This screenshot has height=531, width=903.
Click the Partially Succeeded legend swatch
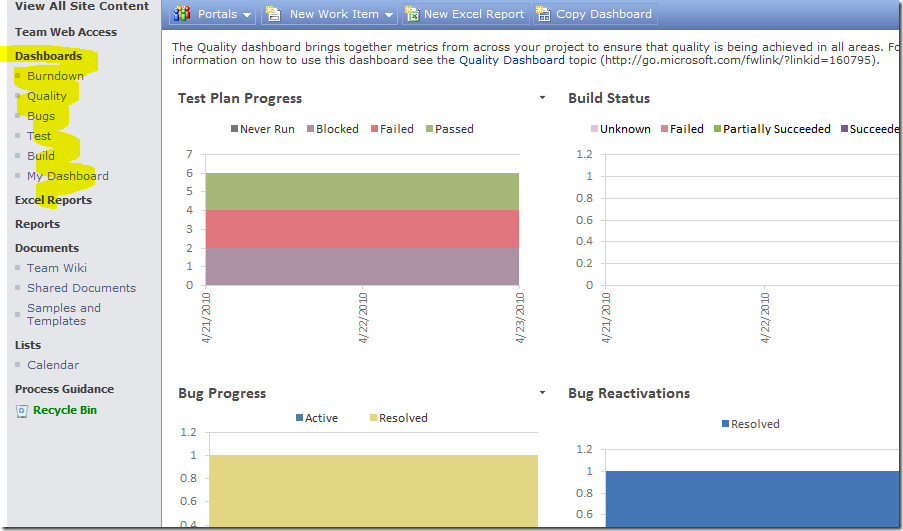click(x=718, y=128)
